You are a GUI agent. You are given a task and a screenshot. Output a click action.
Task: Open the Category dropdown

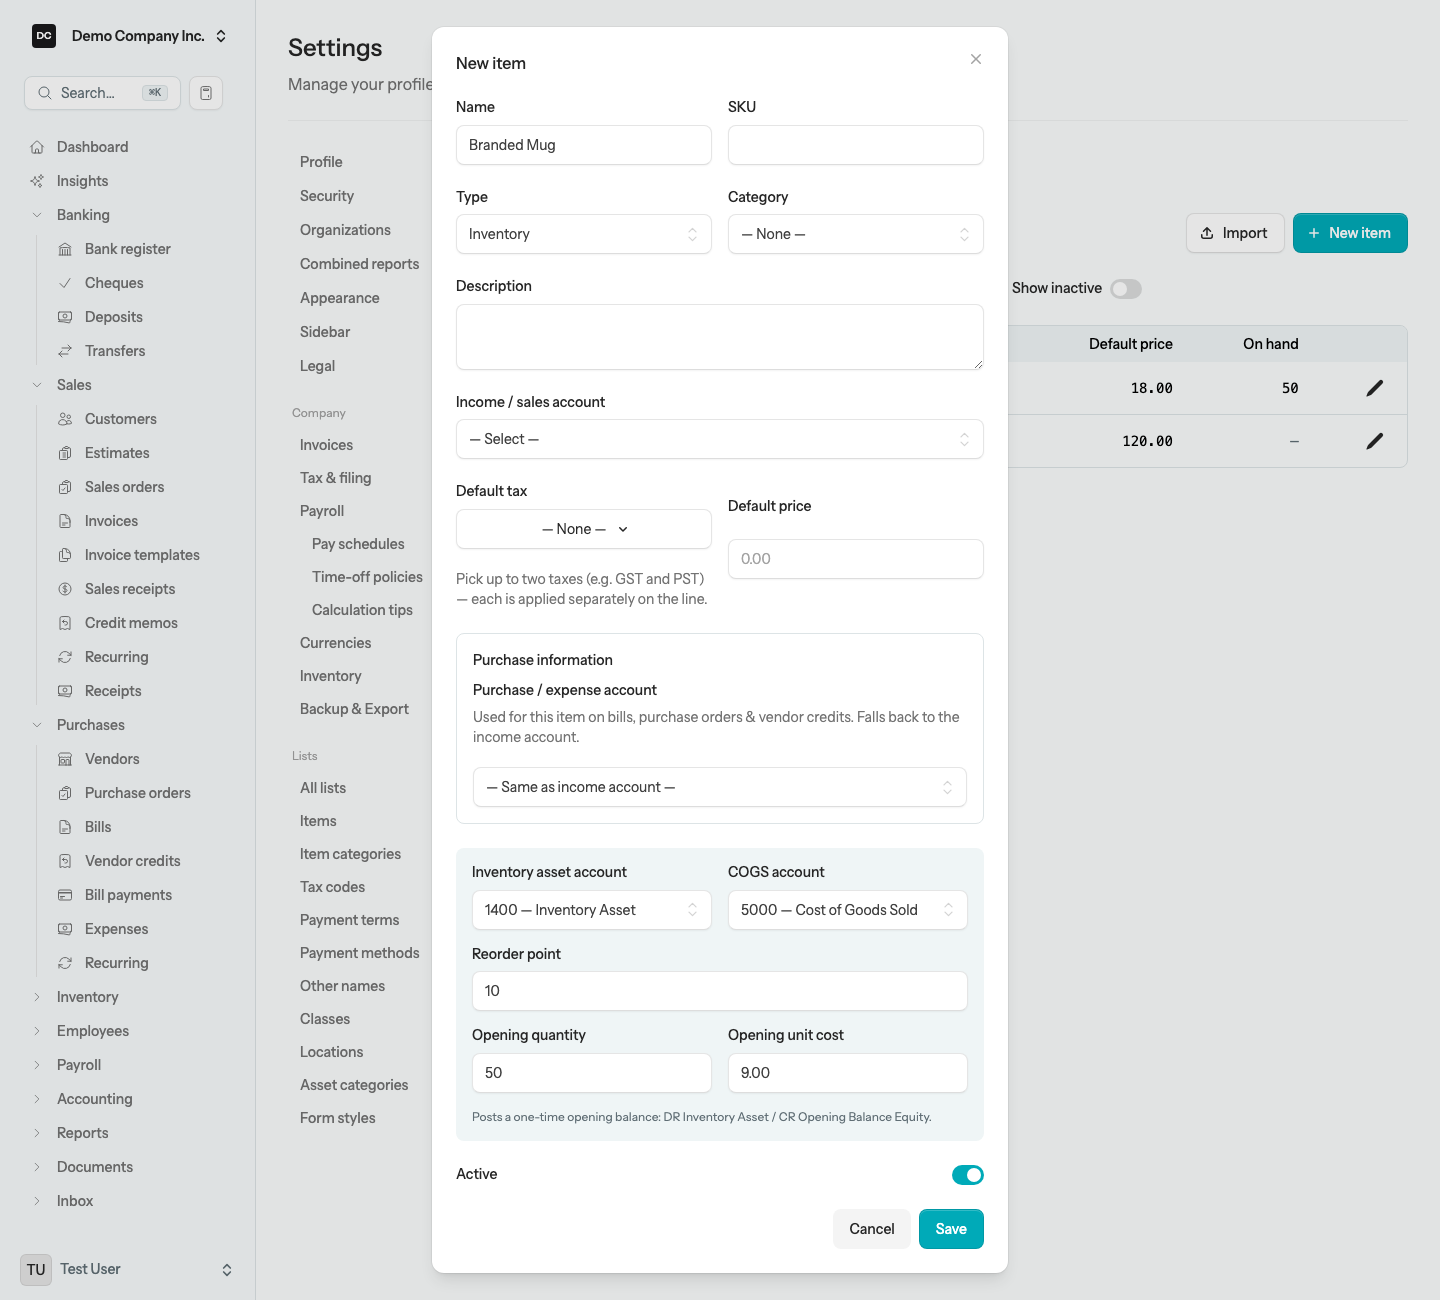[856, 234]
